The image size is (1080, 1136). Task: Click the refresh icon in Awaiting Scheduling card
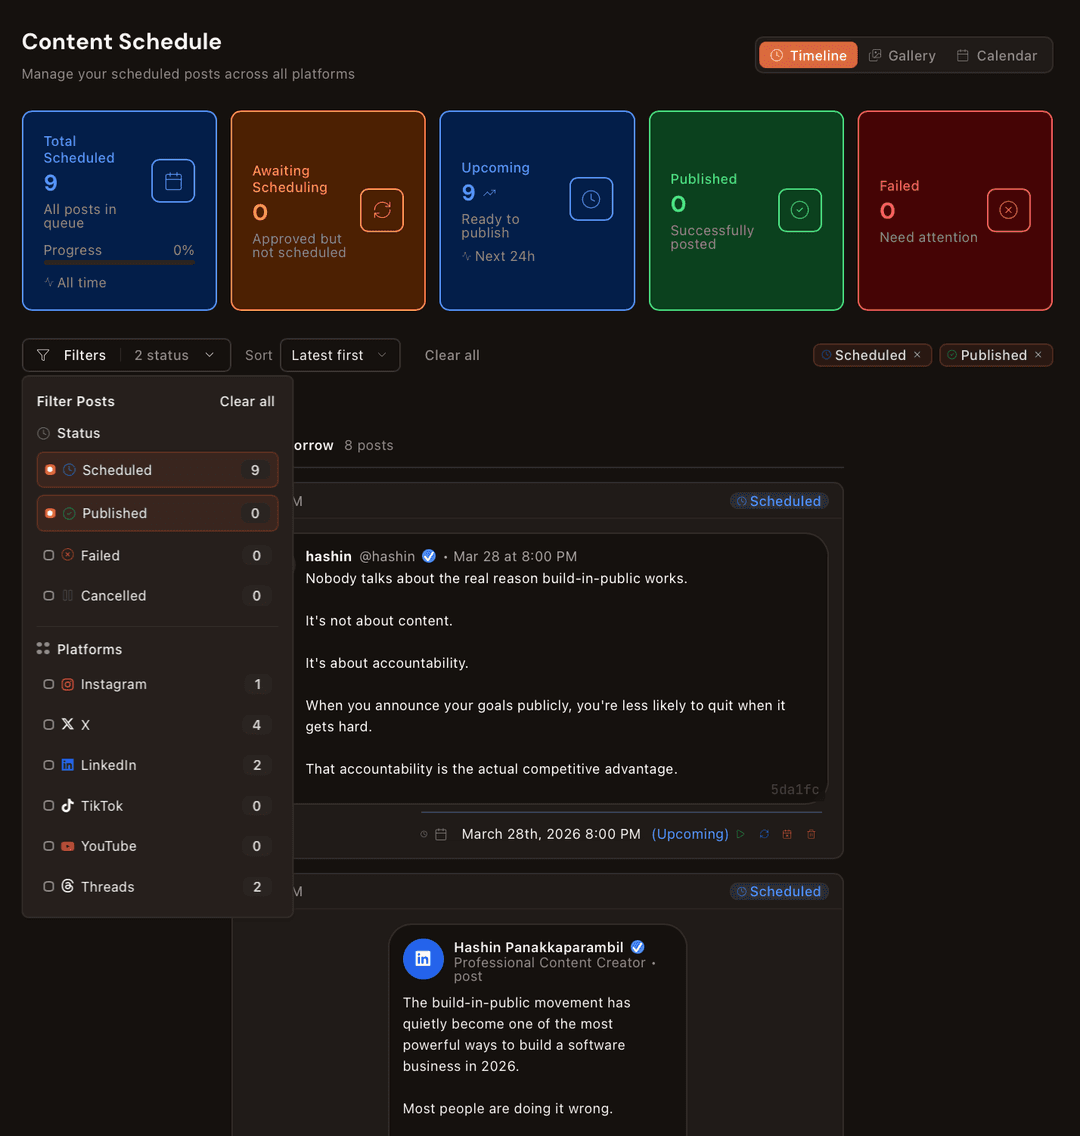(x=382, y=210)
